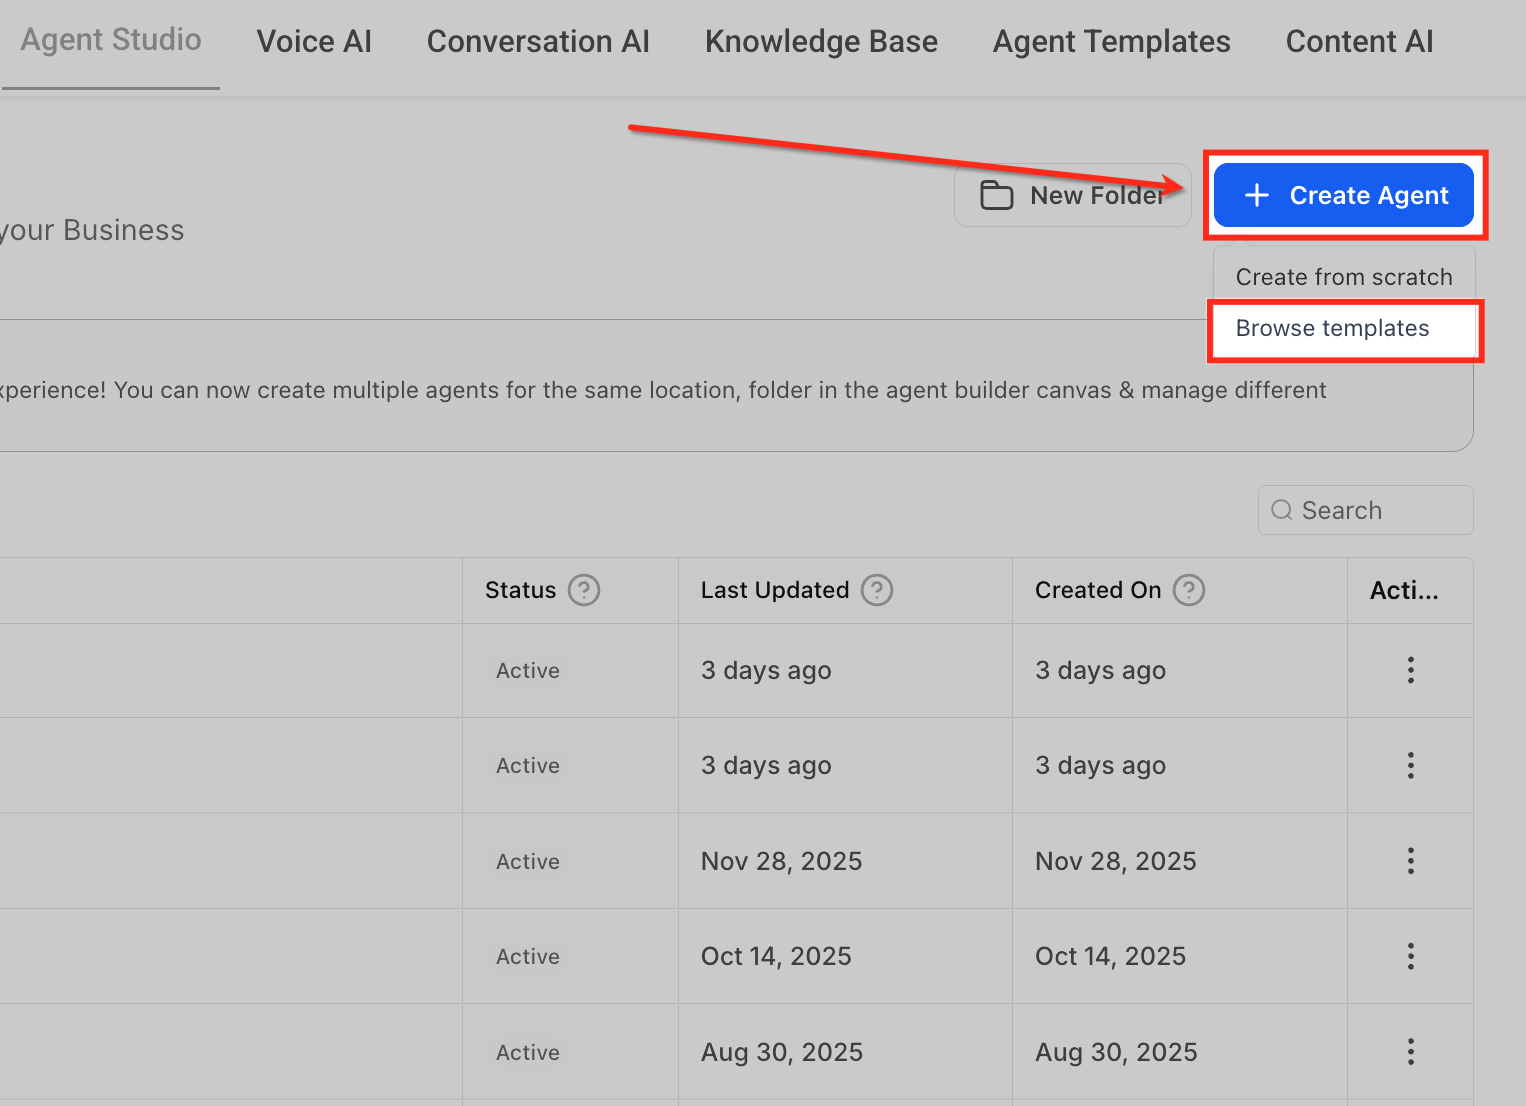Show help tooltip for Status column

tap(584, 590)
